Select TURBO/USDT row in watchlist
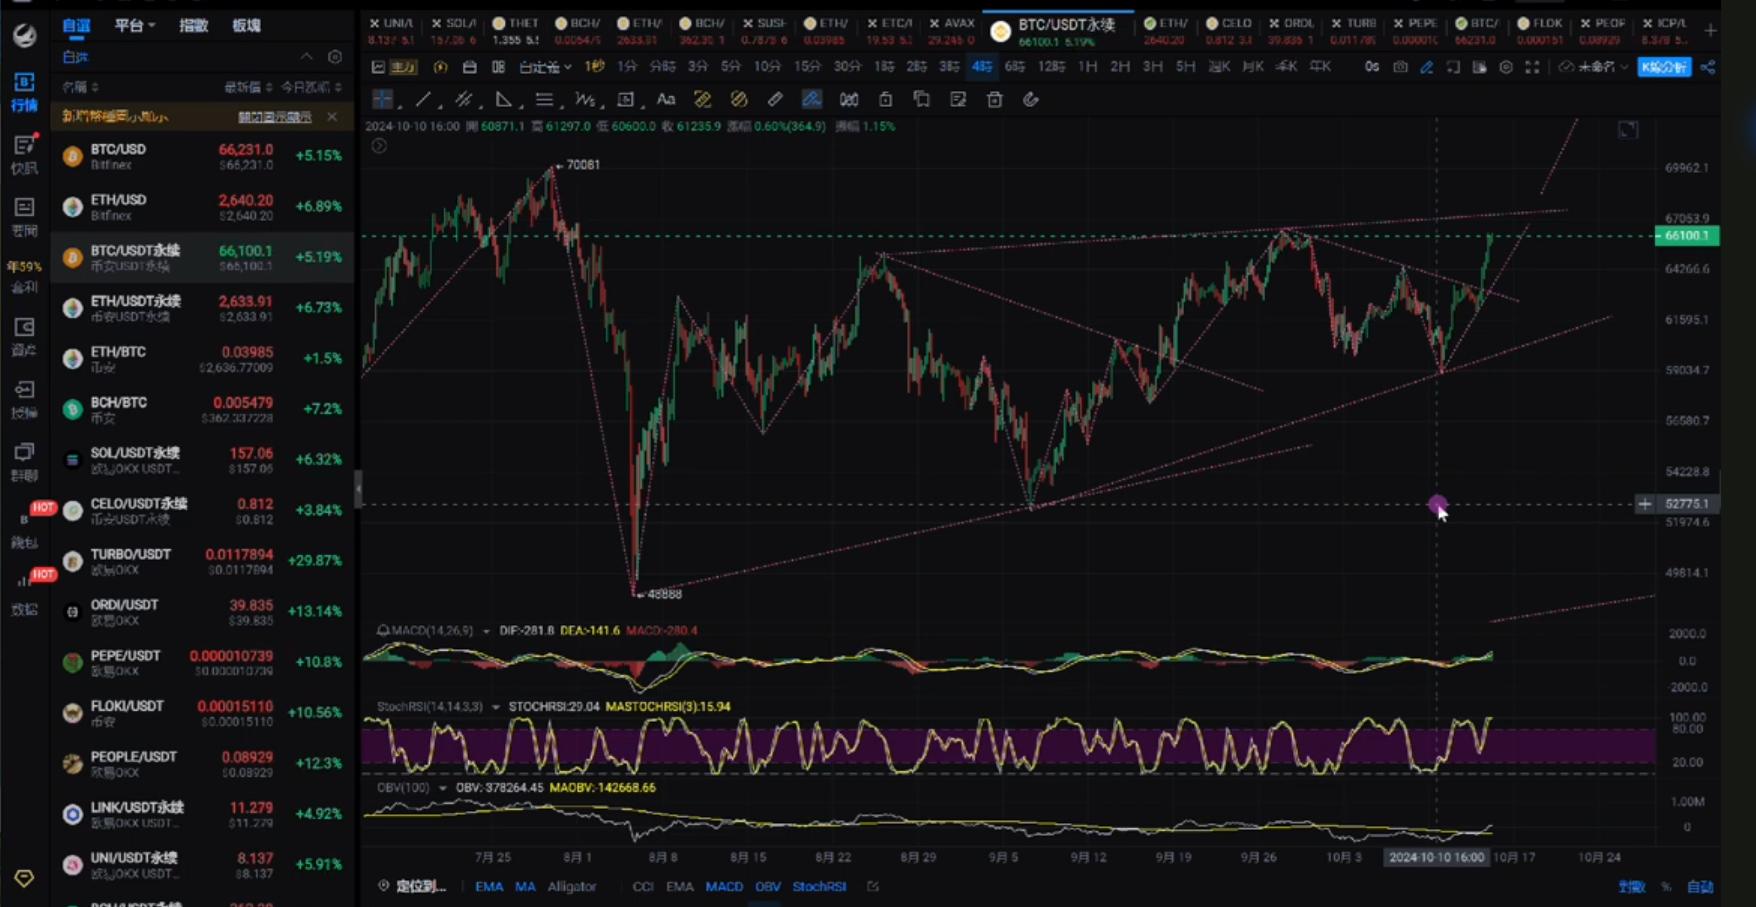The height and width of the screenshot is (907, 1756). point(202,561)
